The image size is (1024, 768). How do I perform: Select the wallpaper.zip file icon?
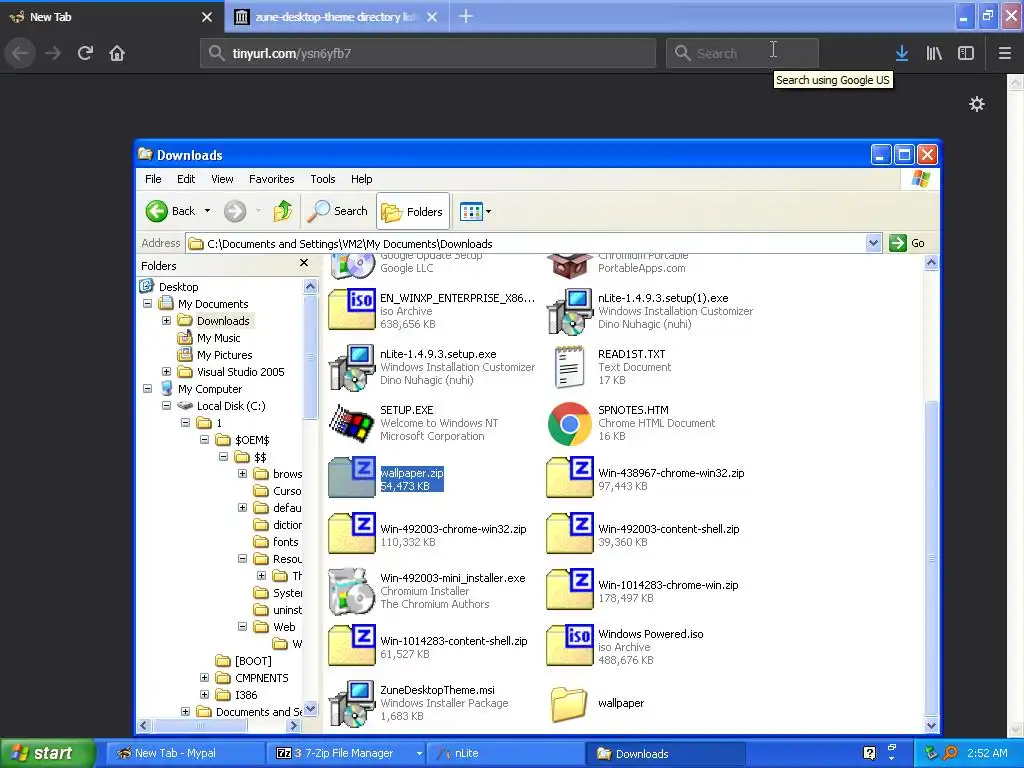click(352, 477)
